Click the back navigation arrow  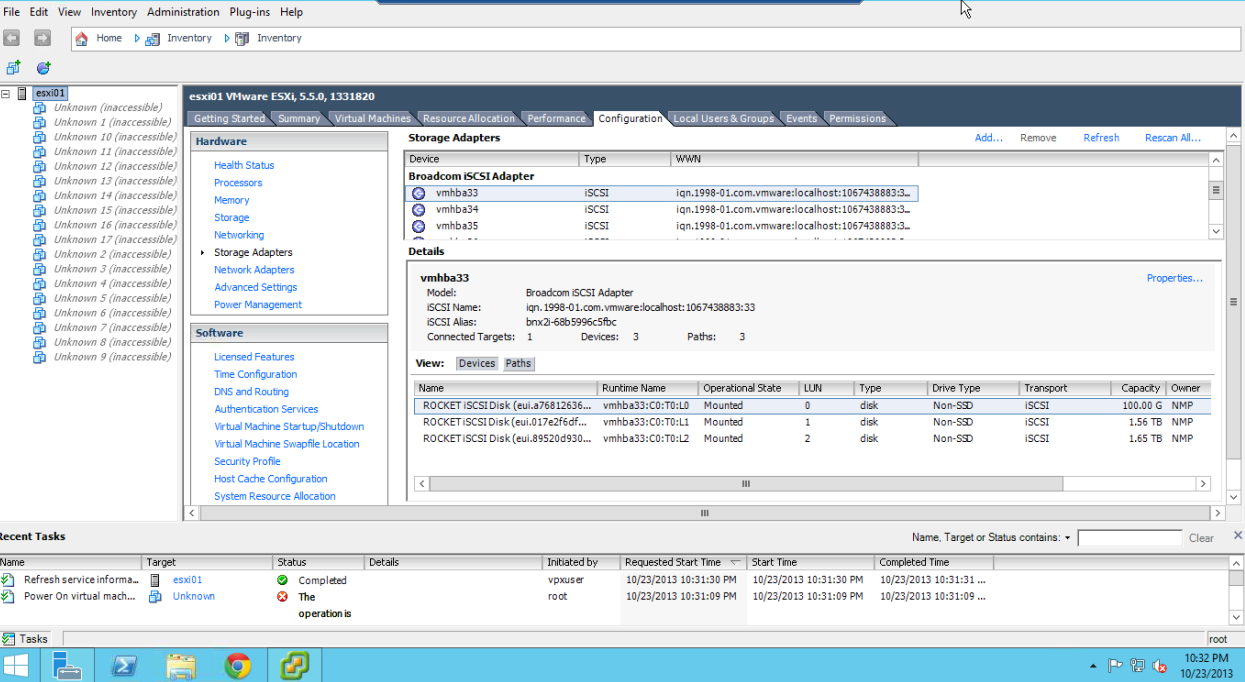(x=12, y=38)
